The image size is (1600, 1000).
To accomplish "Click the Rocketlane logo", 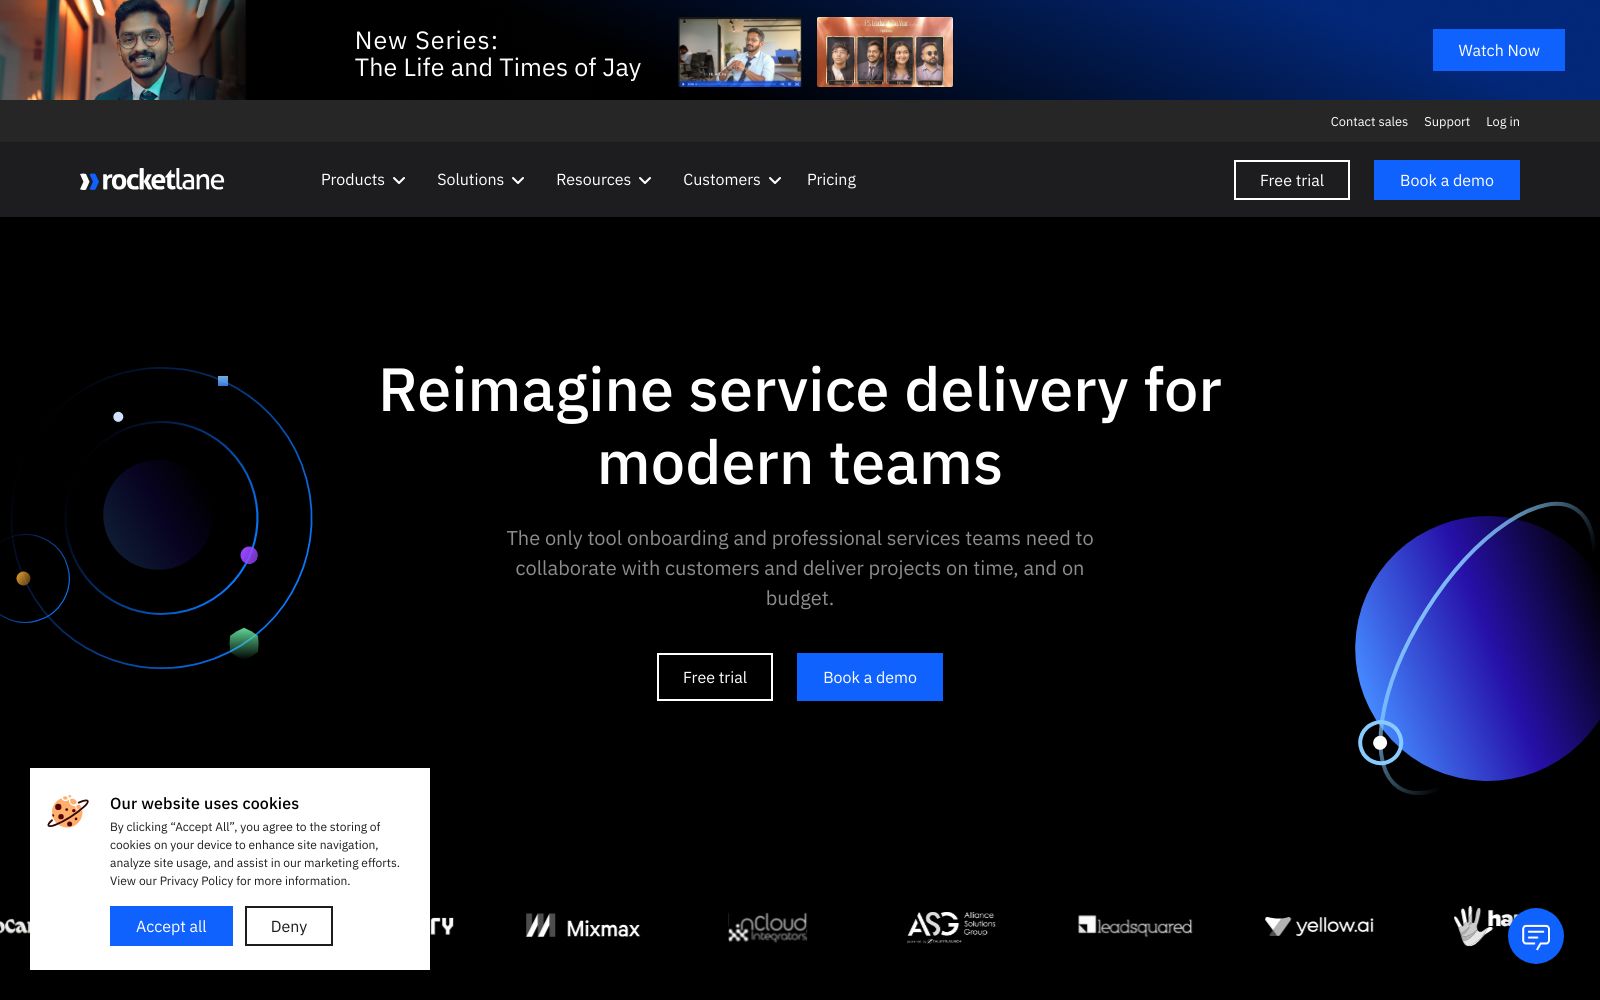I will point(152,180).
